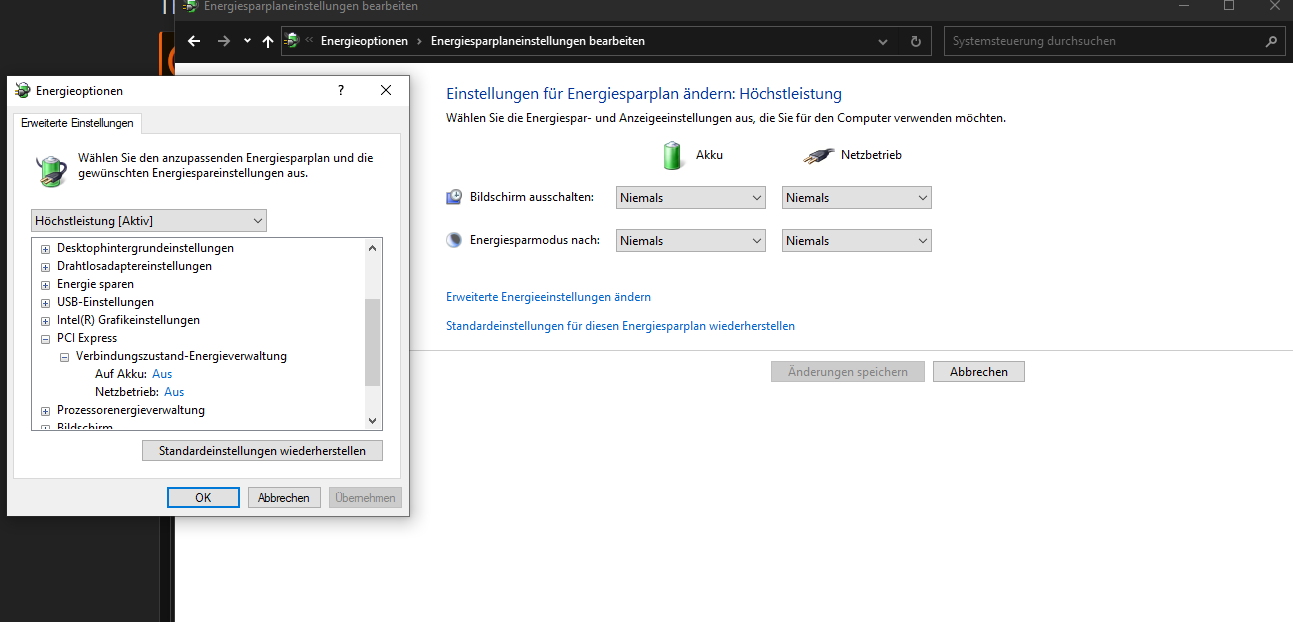The image size is (1293, 622).
Task: Maximize the Energiesparplaneinstellungen window
Action: (x=1229, y=6)
